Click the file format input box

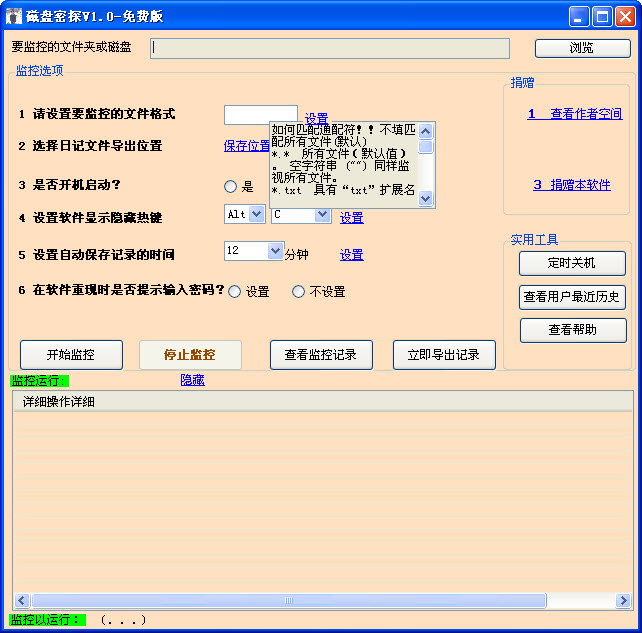260,114
